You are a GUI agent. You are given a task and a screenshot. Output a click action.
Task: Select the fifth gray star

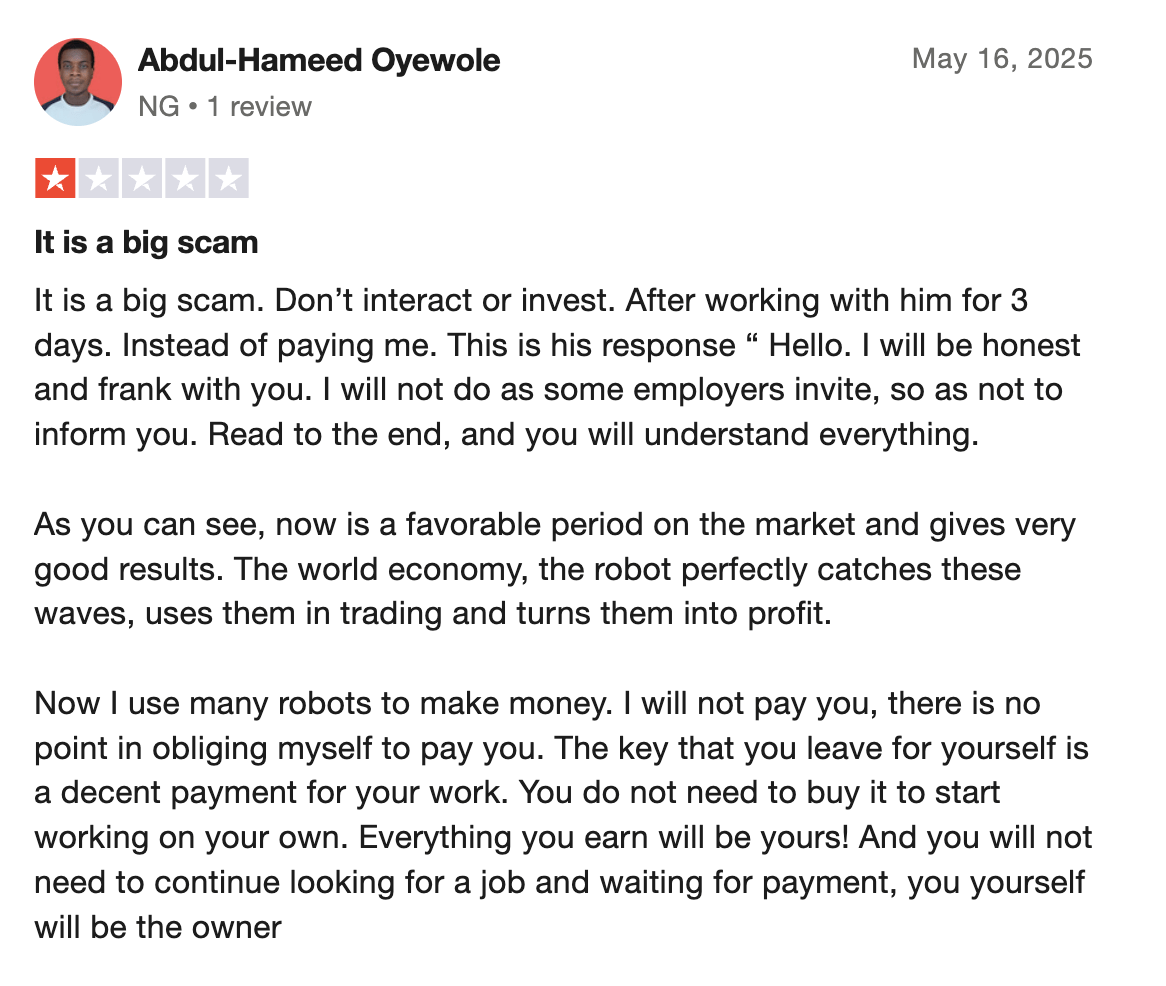click(x=228, y=178)
